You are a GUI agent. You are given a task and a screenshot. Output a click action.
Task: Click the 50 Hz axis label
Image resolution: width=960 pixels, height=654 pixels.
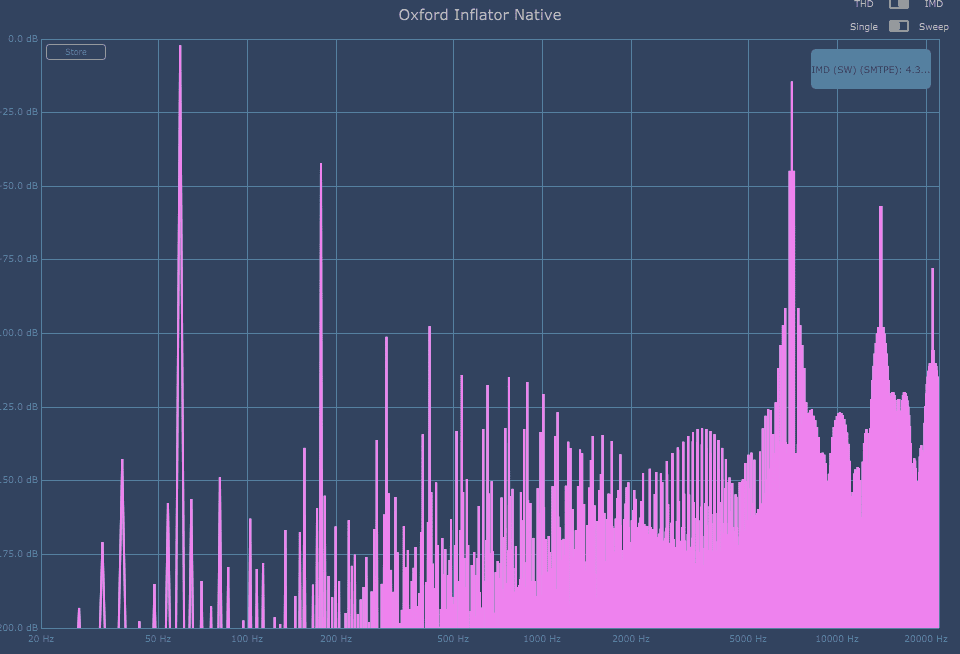click(158, 639)
